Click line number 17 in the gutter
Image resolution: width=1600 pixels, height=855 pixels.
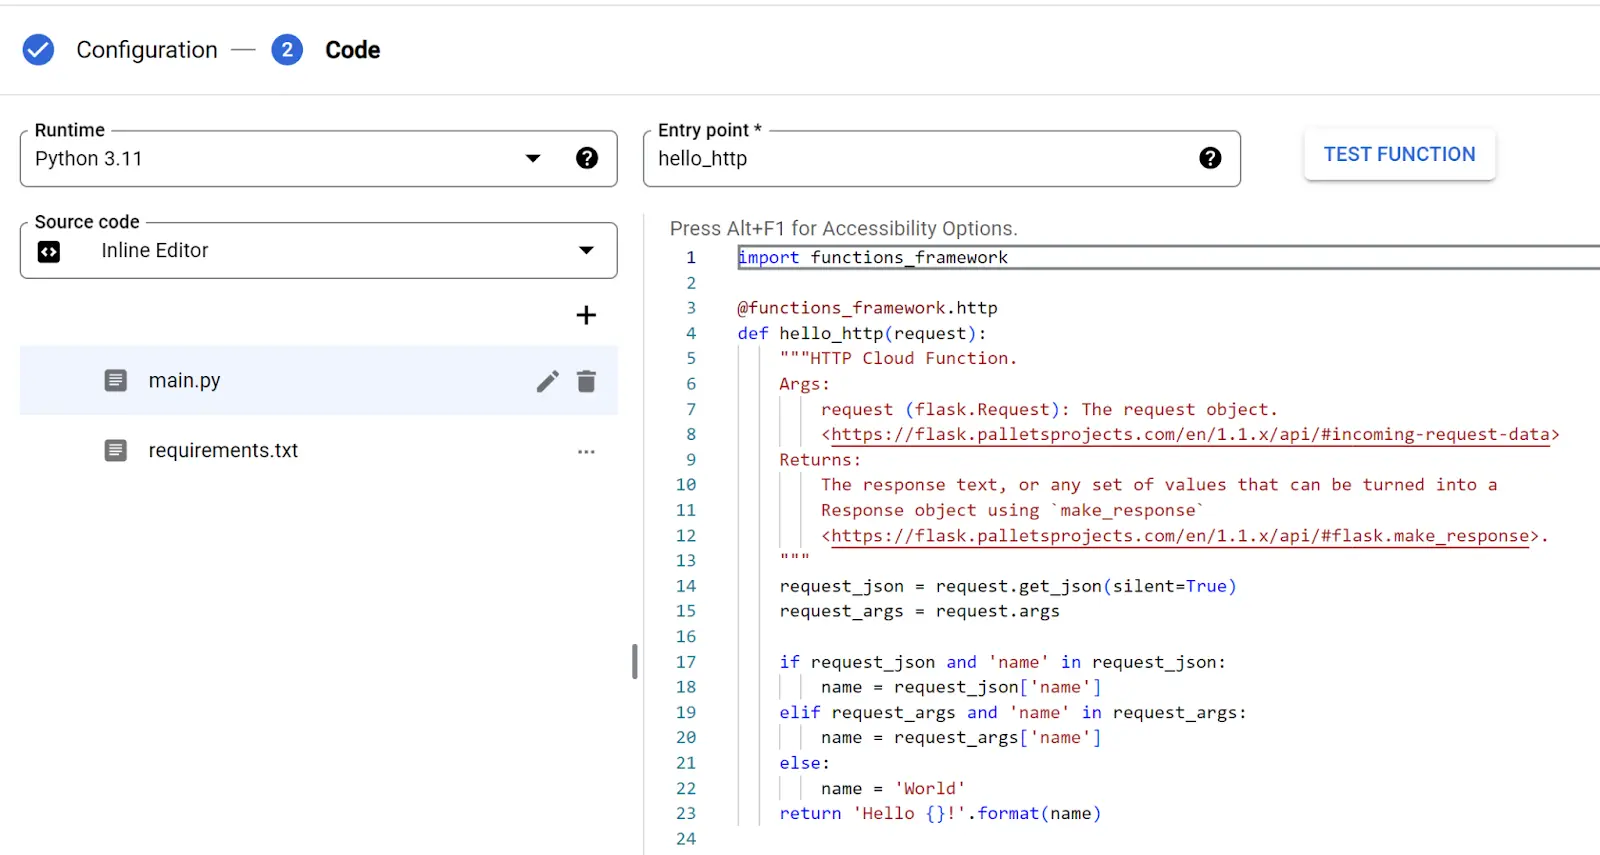click(686, 662)
